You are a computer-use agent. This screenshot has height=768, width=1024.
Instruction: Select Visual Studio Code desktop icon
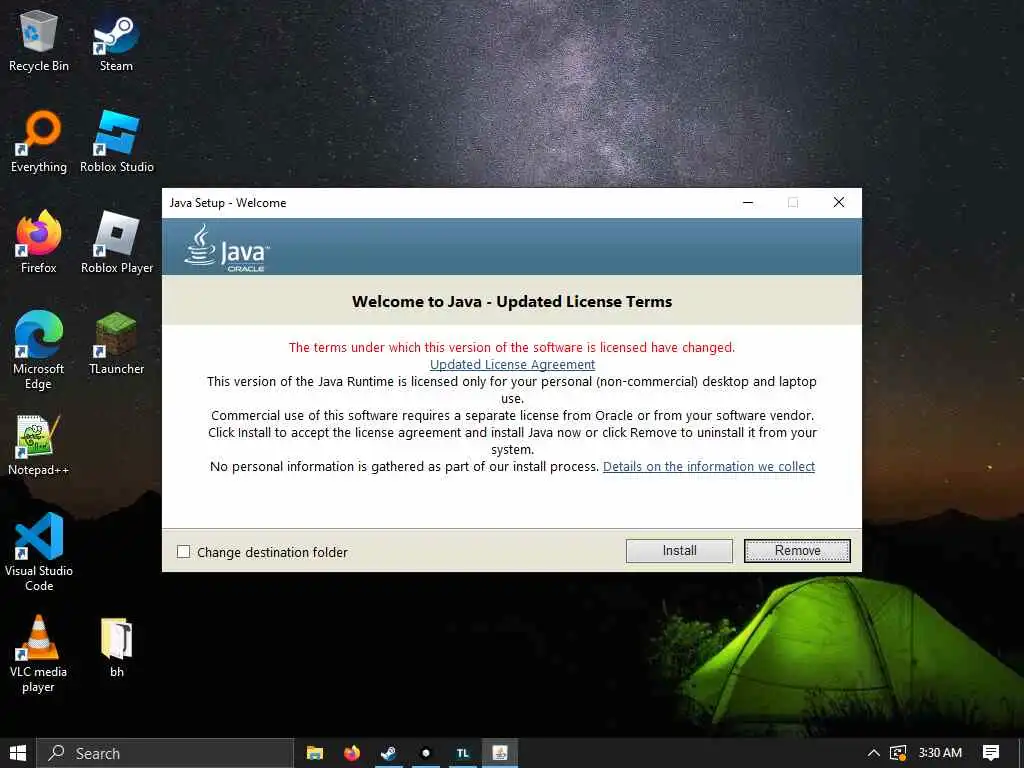(x=39, y=552)
